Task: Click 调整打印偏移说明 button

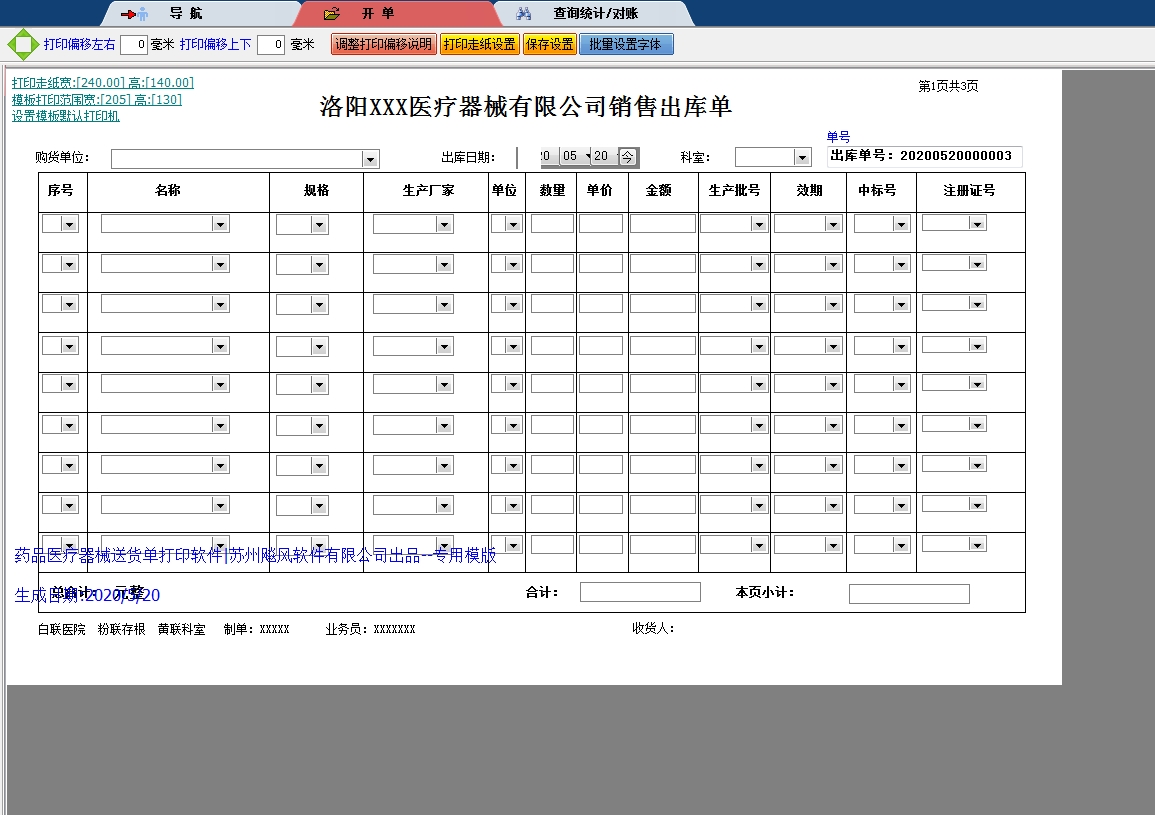Action: pyautogui.click(x=383, y=45)
